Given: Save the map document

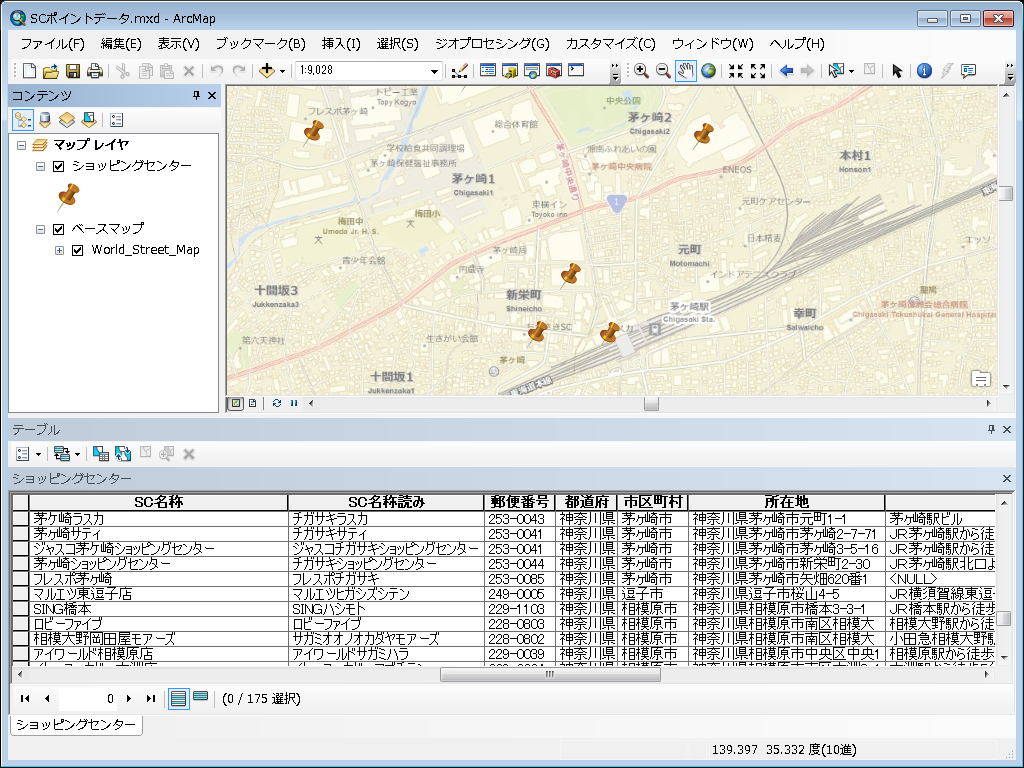Looking at the screenshot, I should click(x=73, y=71).
